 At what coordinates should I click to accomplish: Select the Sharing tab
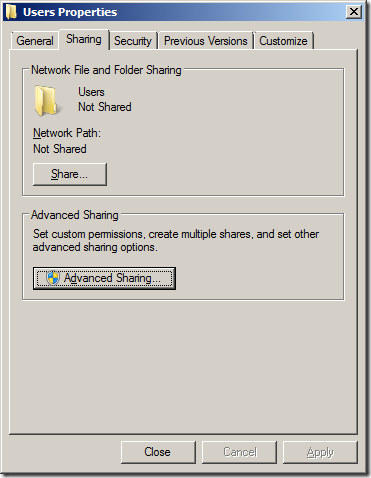coord(84,39)
